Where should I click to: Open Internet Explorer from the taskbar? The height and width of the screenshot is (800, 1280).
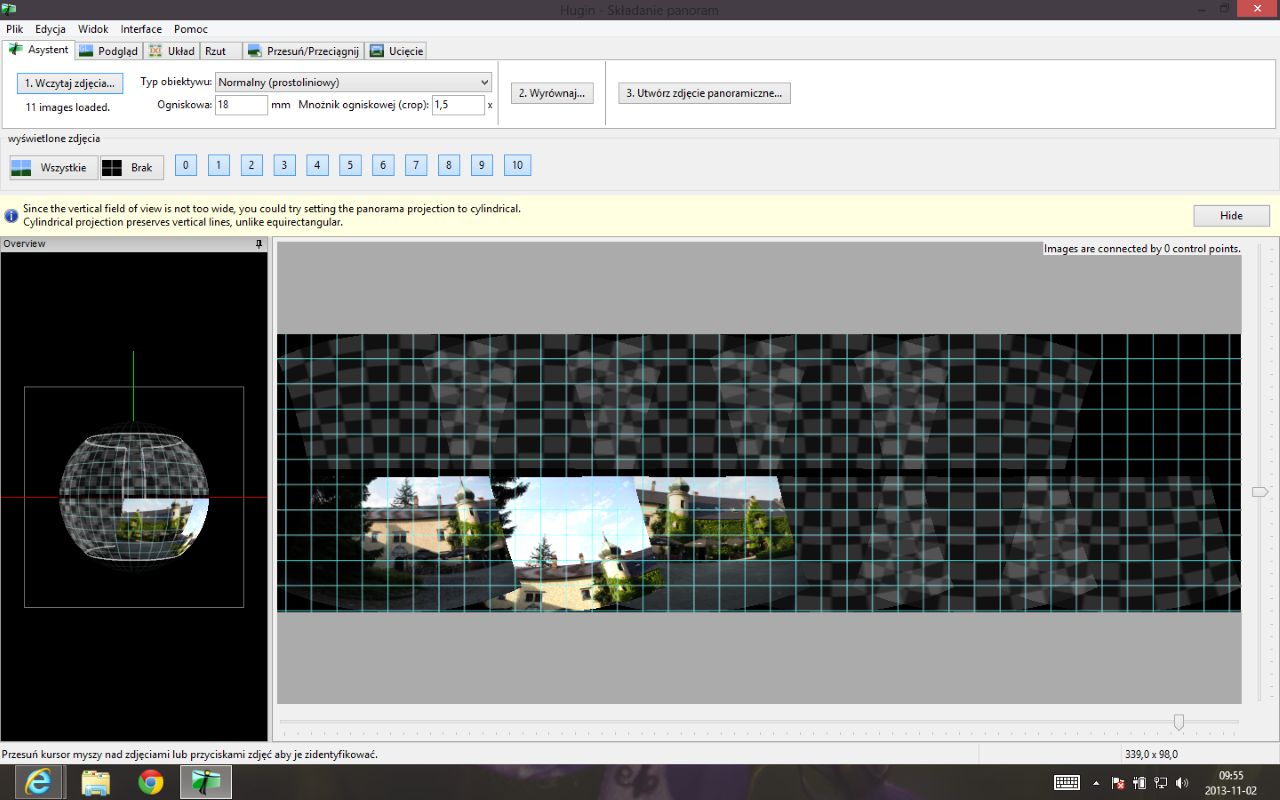click(x=39, y=782)
